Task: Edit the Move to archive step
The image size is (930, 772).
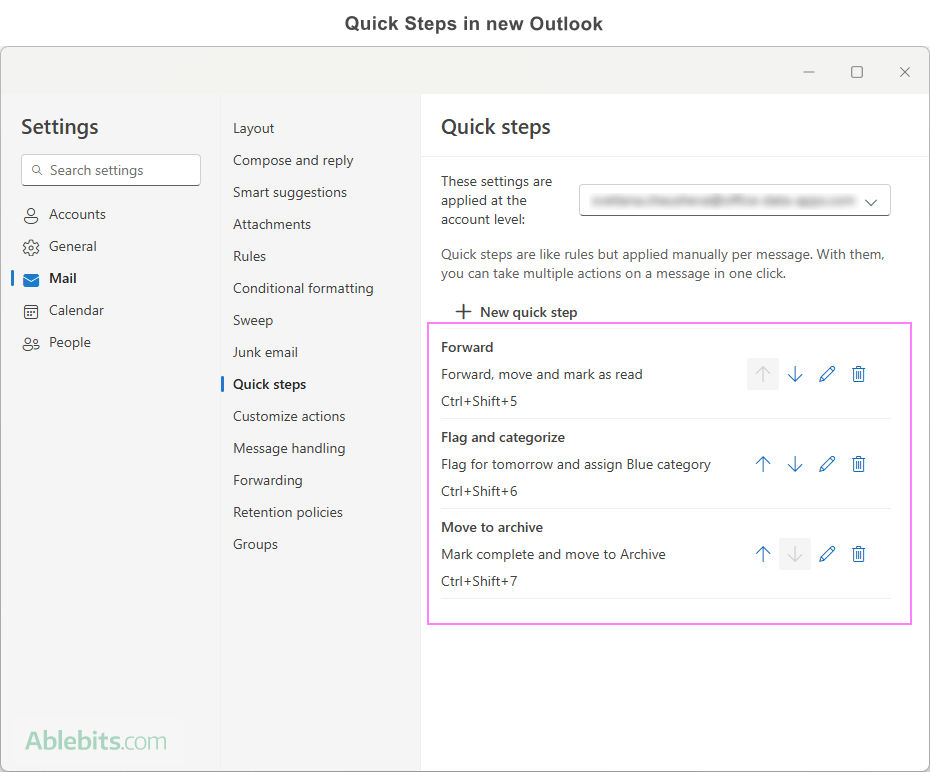Action: (x=827, y=554)
